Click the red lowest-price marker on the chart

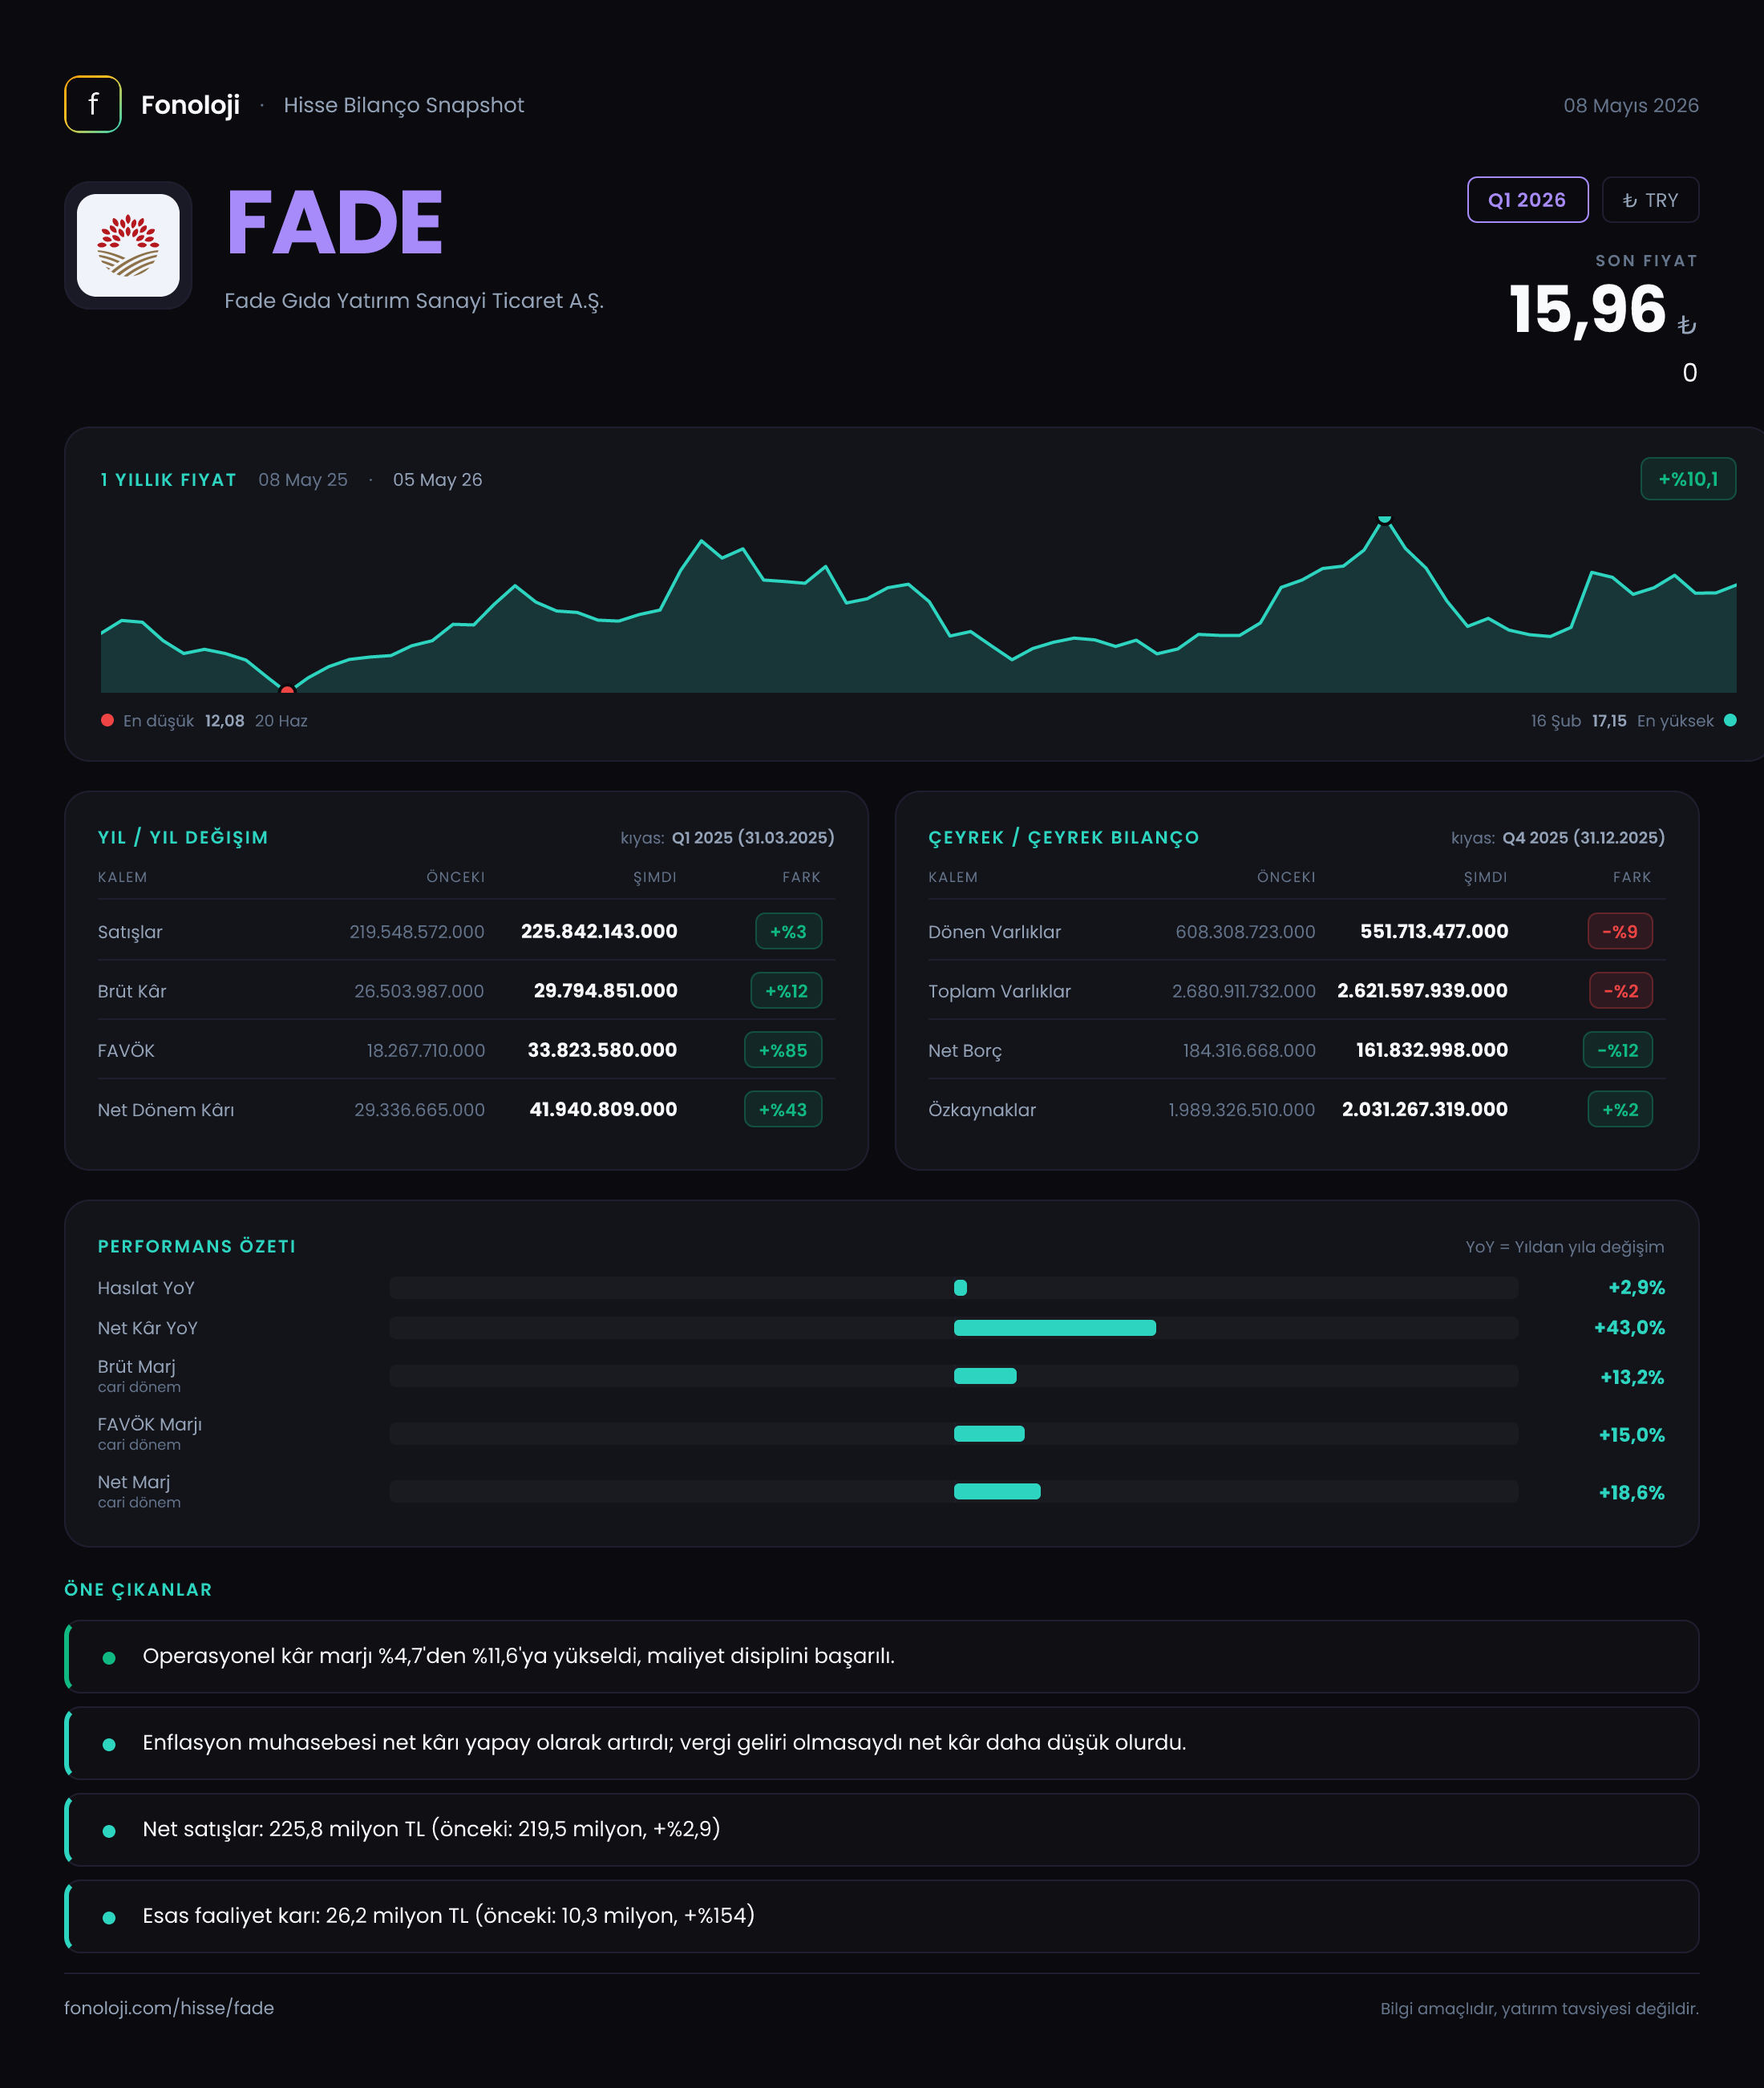287,690
